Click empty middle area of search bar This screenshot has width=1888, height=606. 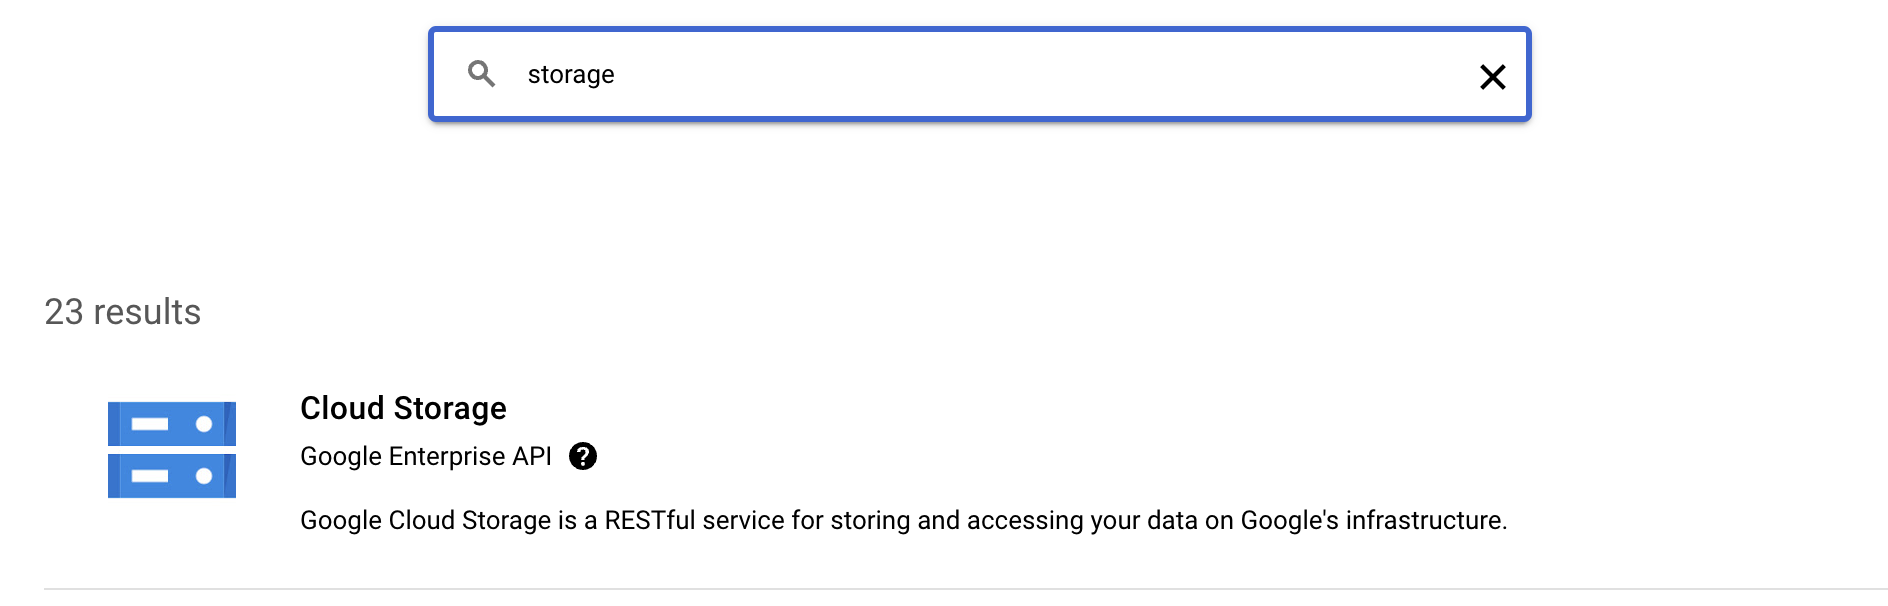click(x=1000, y=75)
